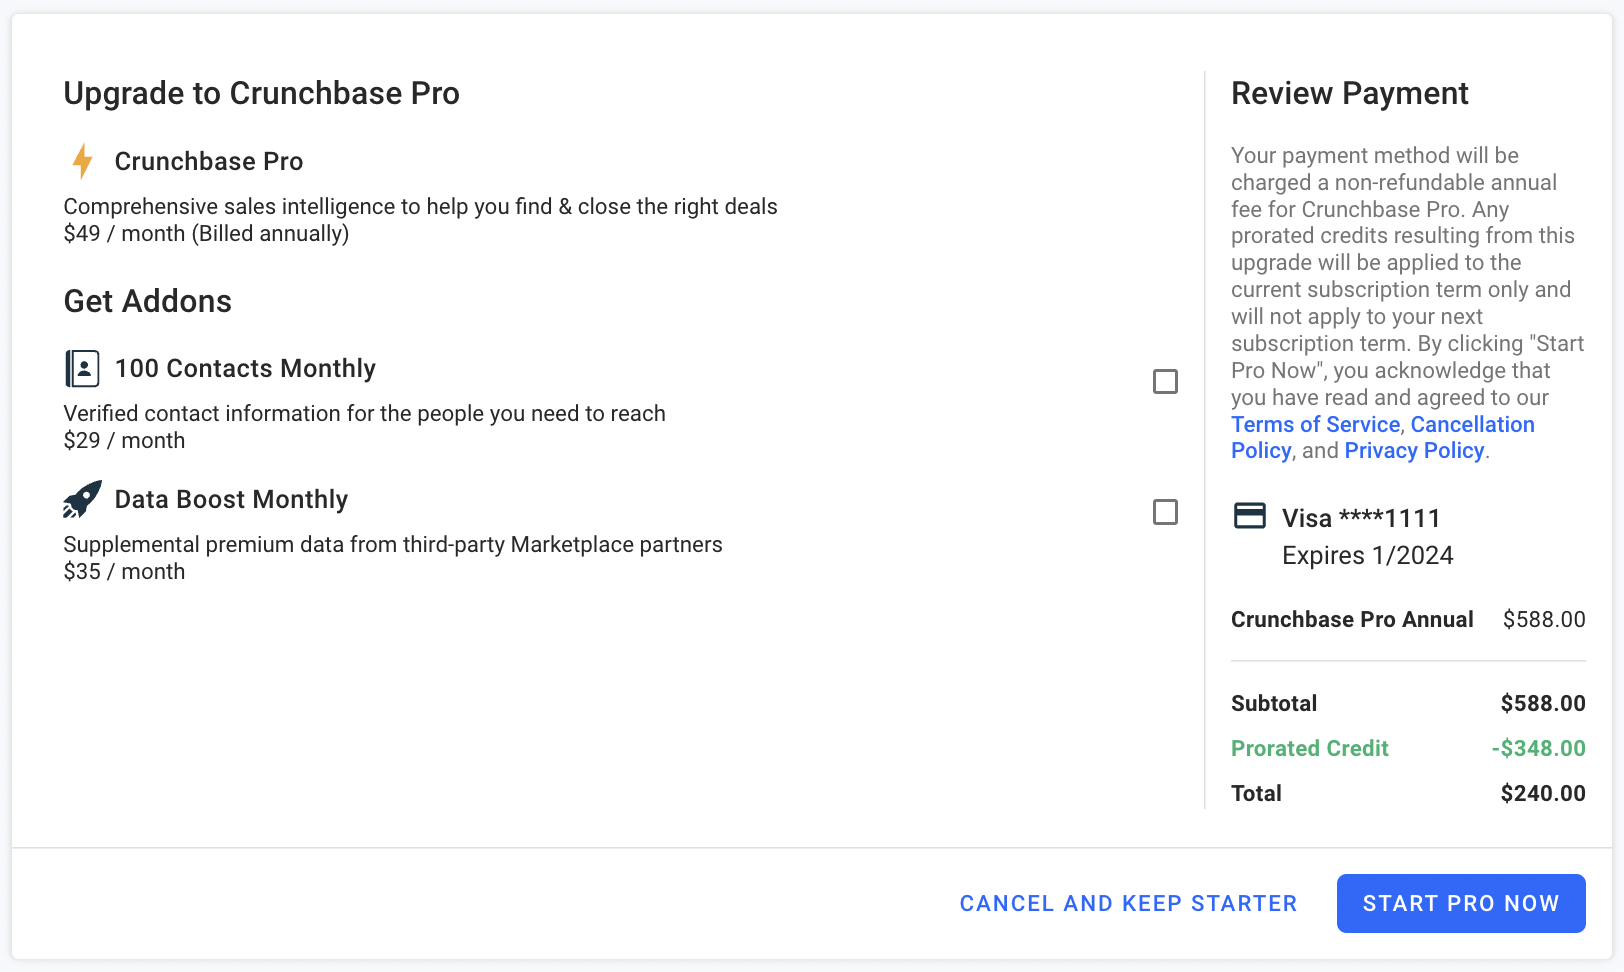This screenshot has width=1624, height=972.
Task: Click the credit card icon
Action: (x=1250, y=516)
